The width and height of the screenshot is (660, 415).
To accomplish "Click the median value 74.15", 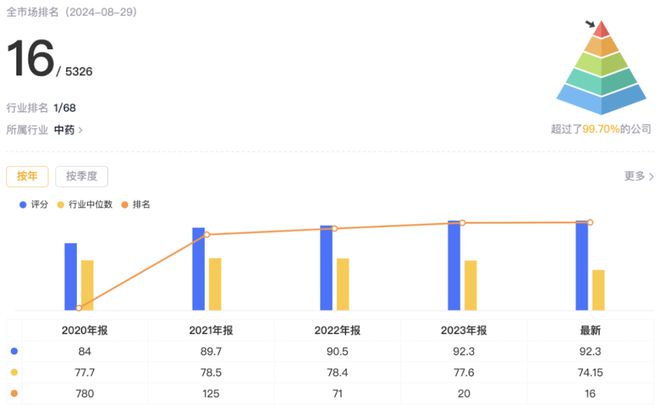I will 590,372.
